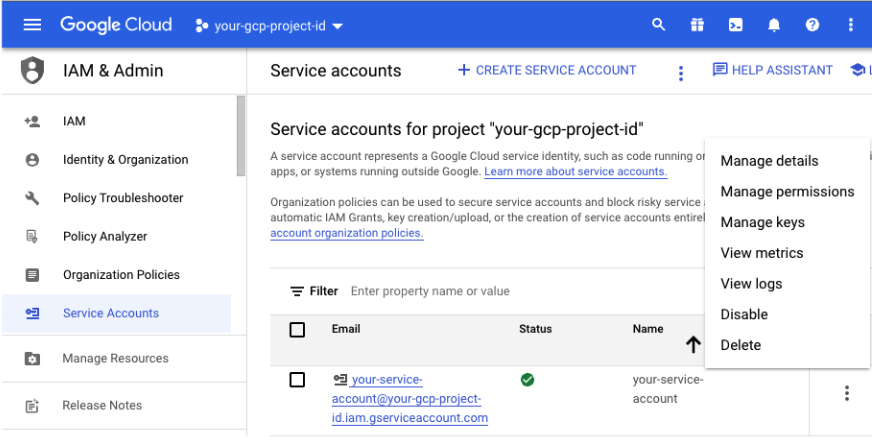The width and height of the screenshot is (872, 447).
Task: Open the your-service-account email link
Action: point(410,399)
